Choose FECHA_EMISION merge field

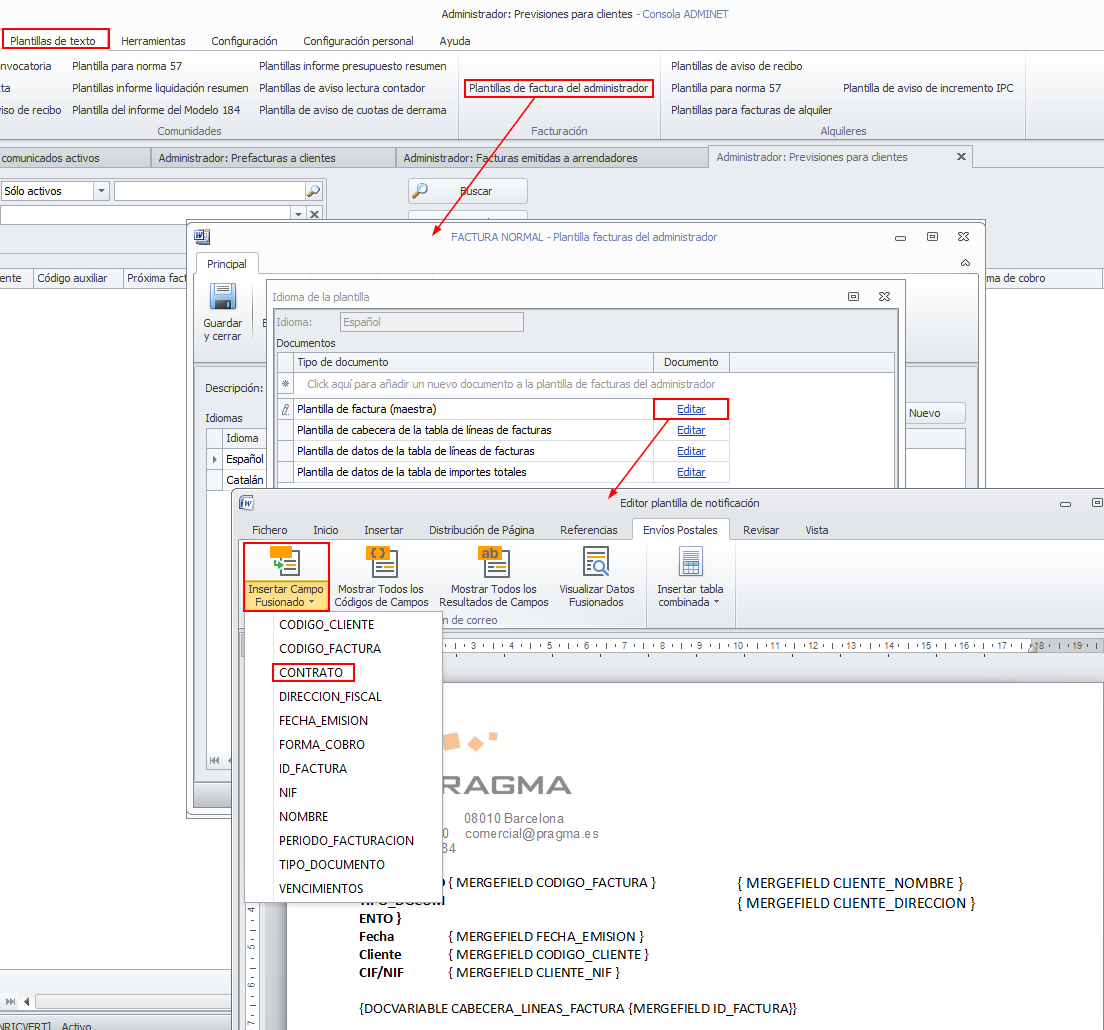point(323,720)
